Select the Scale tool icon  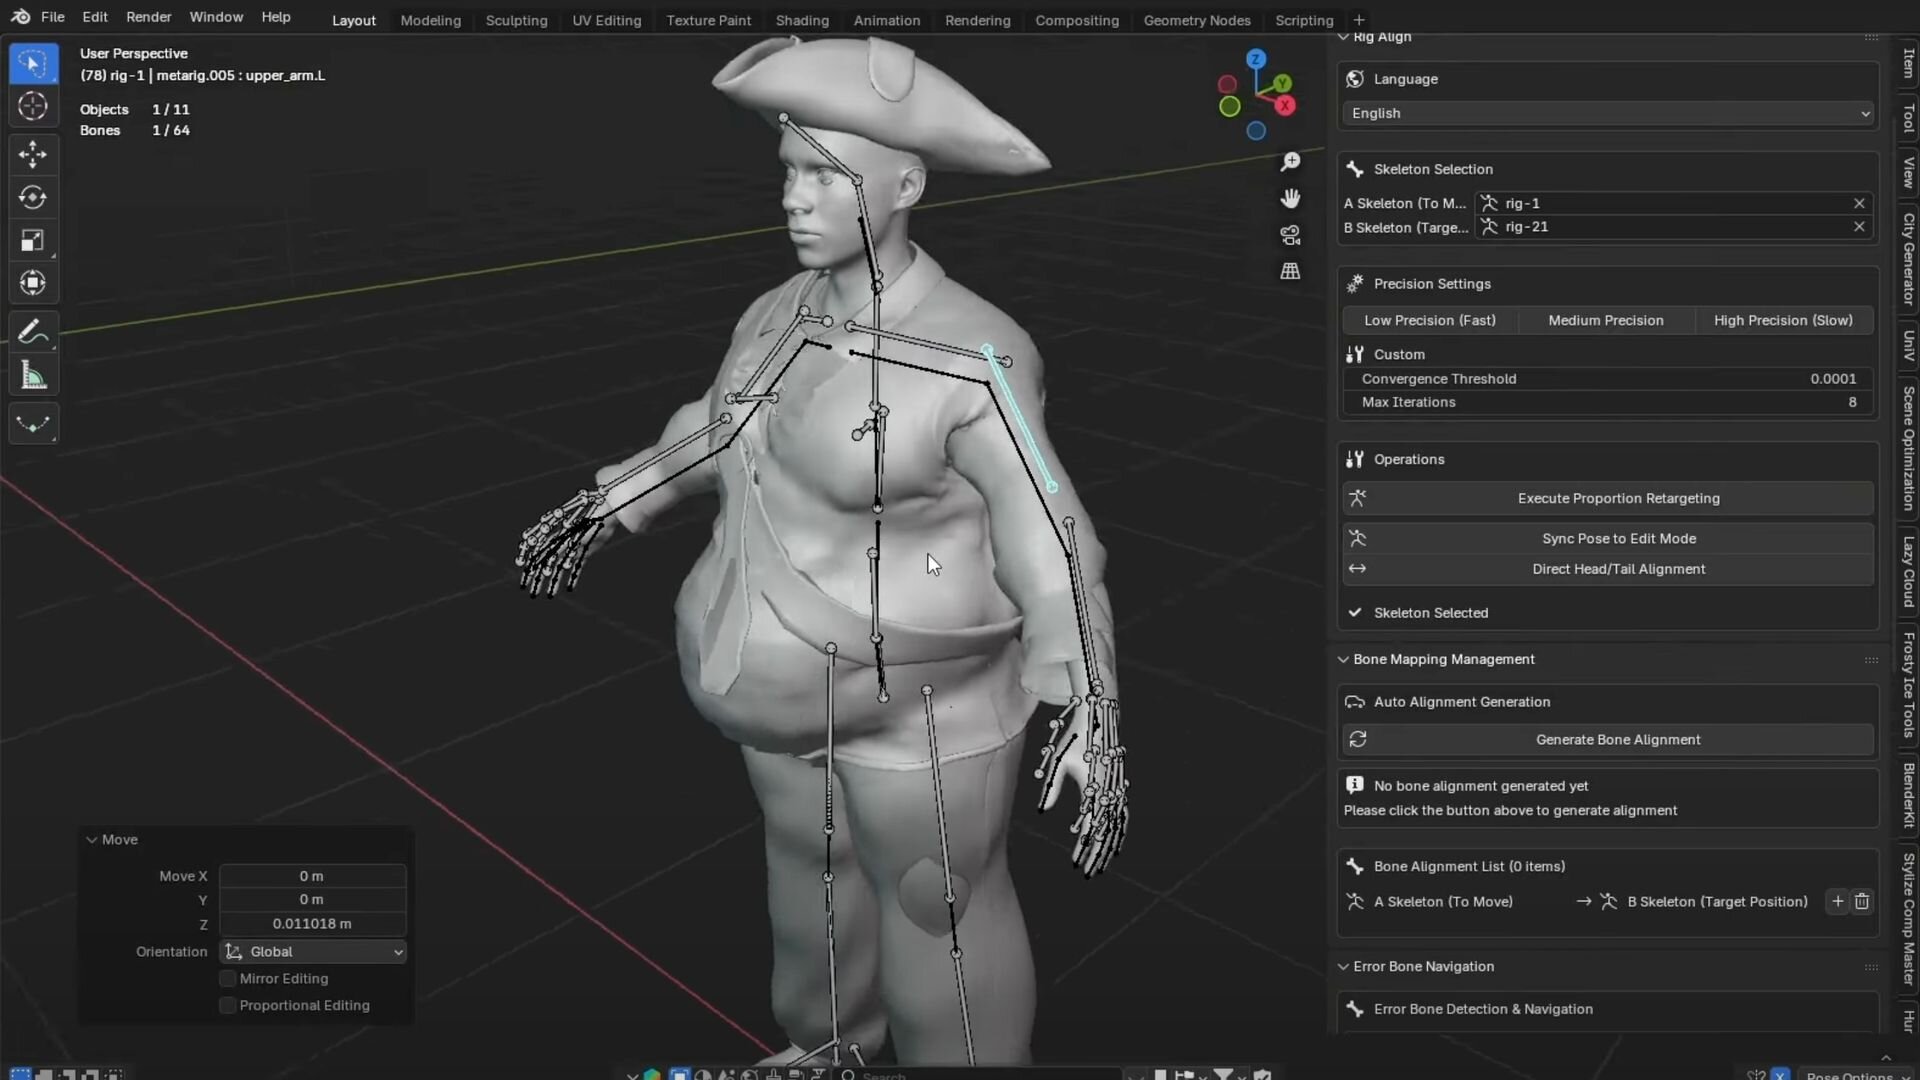point(33,240)
